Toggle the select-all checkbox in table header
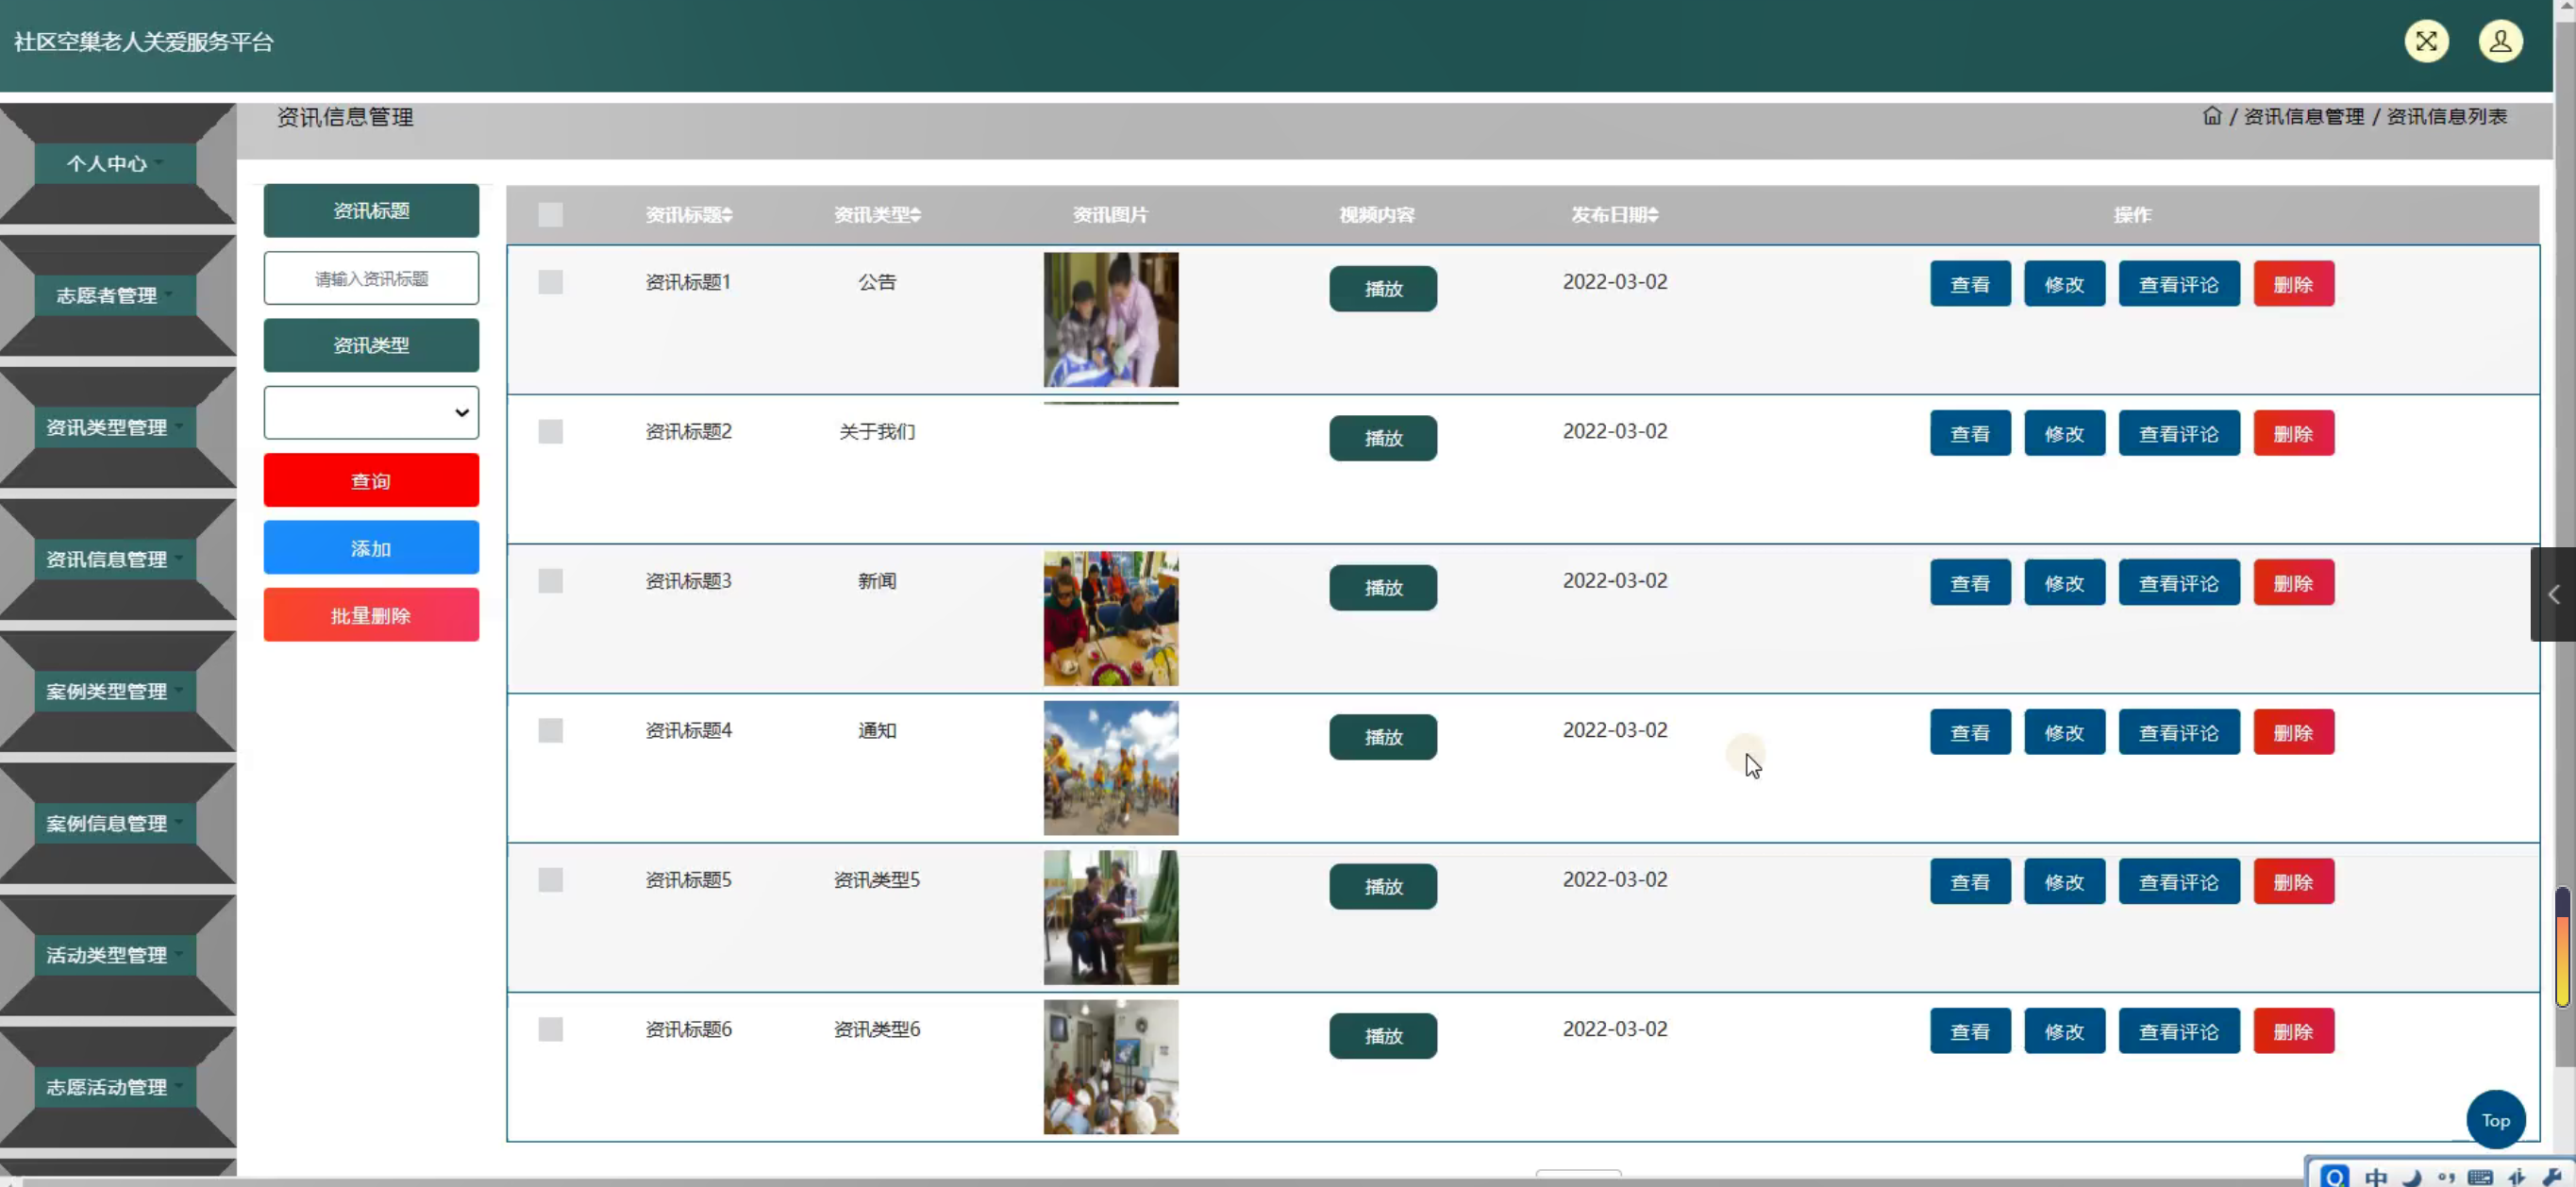This screenshot has width=2576, height=1187. (x=550, y=215)
